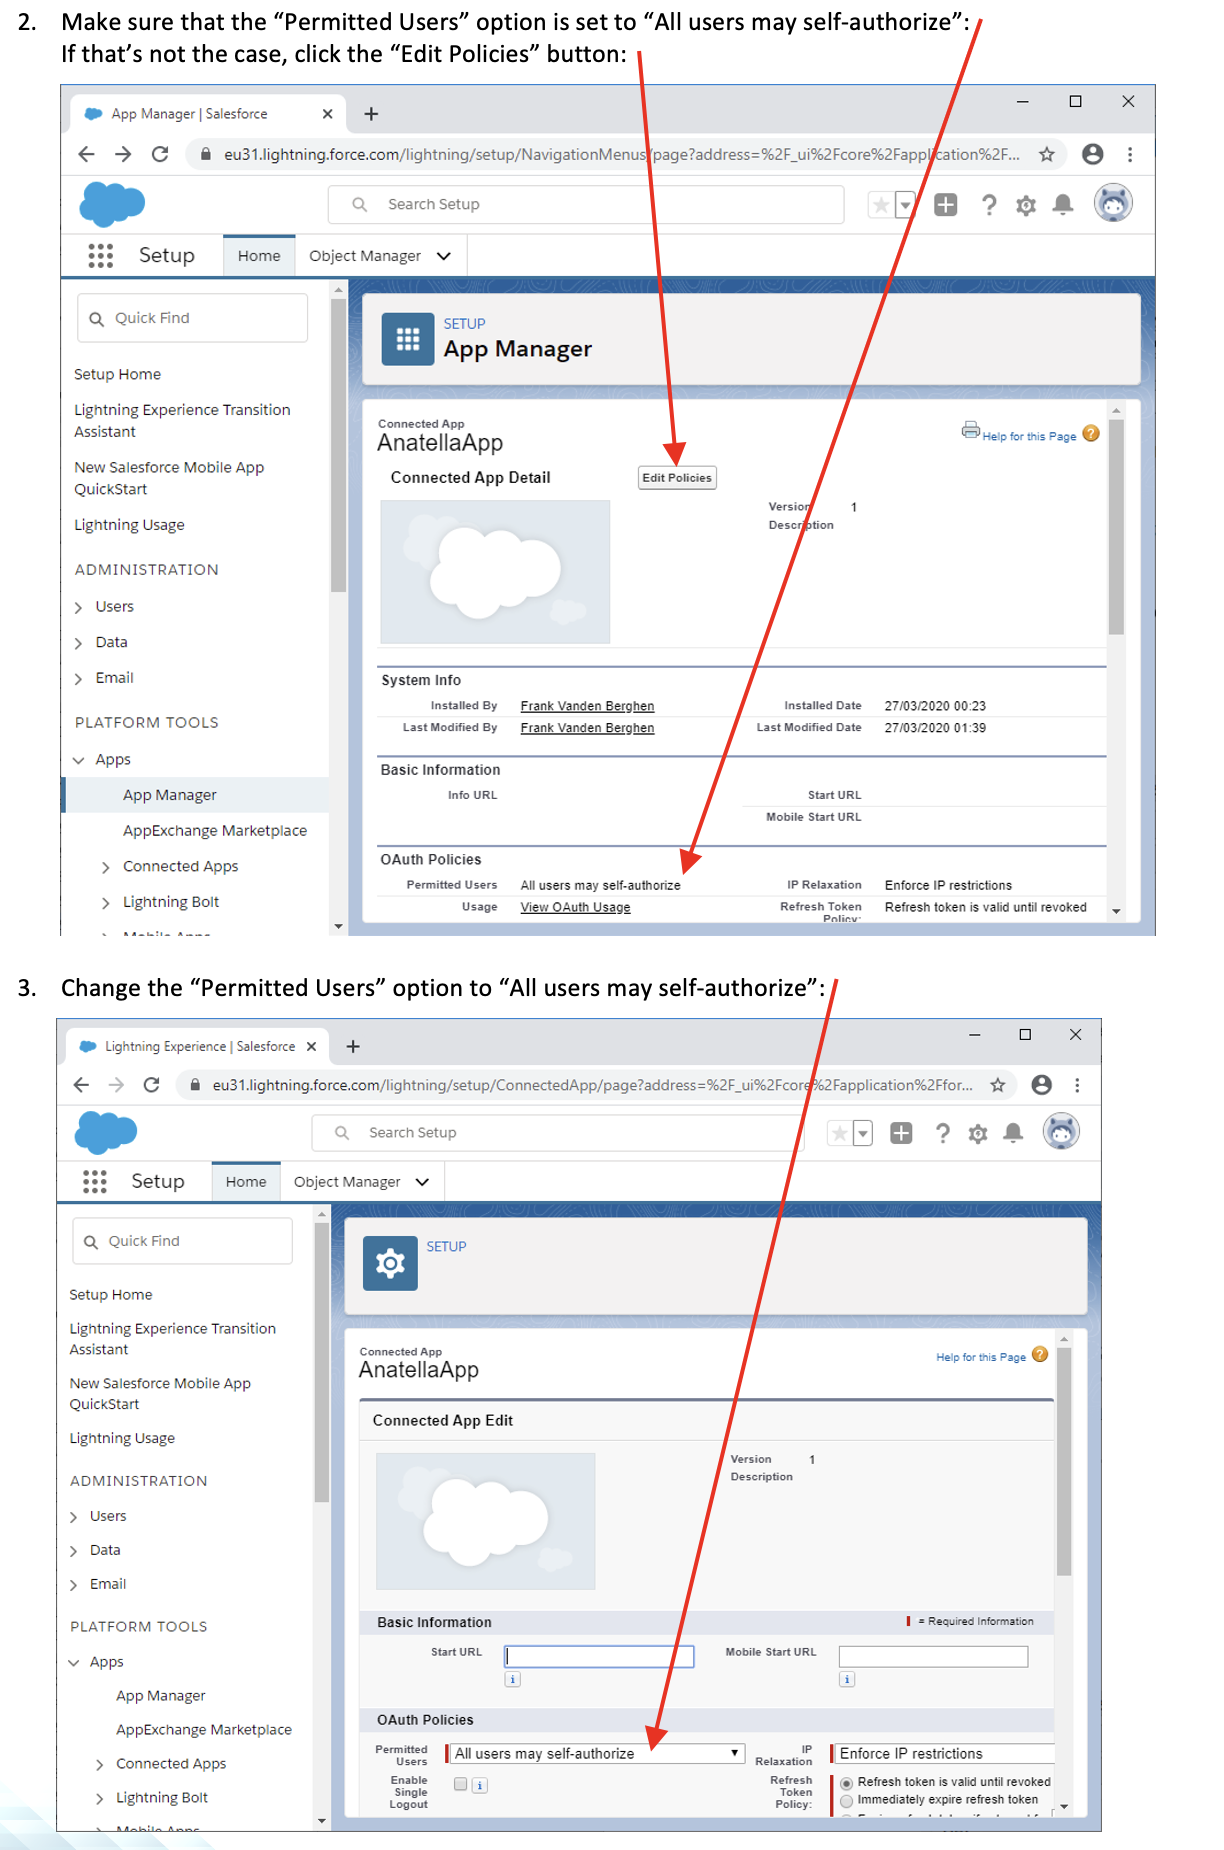1224x1850 pixels.
Task: Select Immediately expire refresh token option
Action: click(847, 1800)
